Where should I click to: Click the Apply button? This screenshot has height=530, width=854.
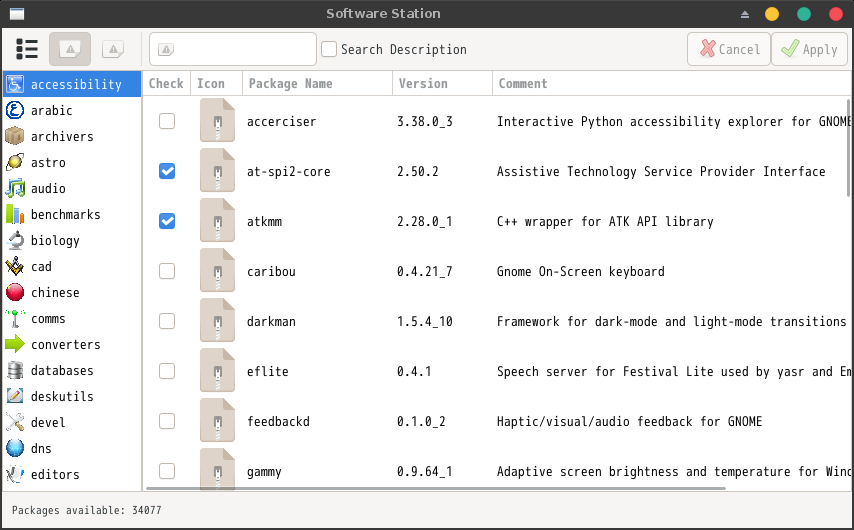[809, 49]
